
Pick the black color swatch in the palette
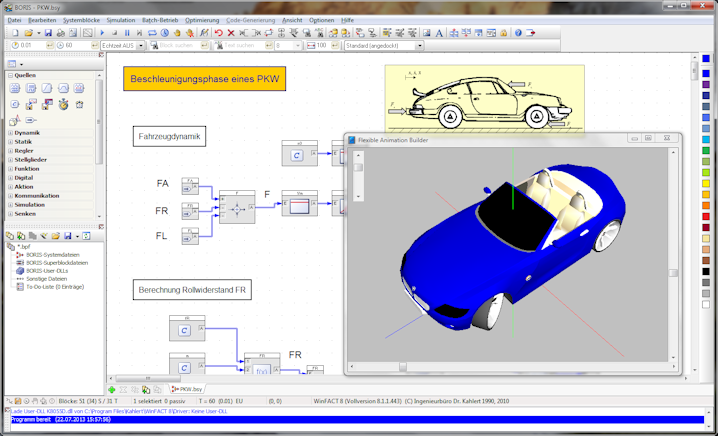click(706, 272)
